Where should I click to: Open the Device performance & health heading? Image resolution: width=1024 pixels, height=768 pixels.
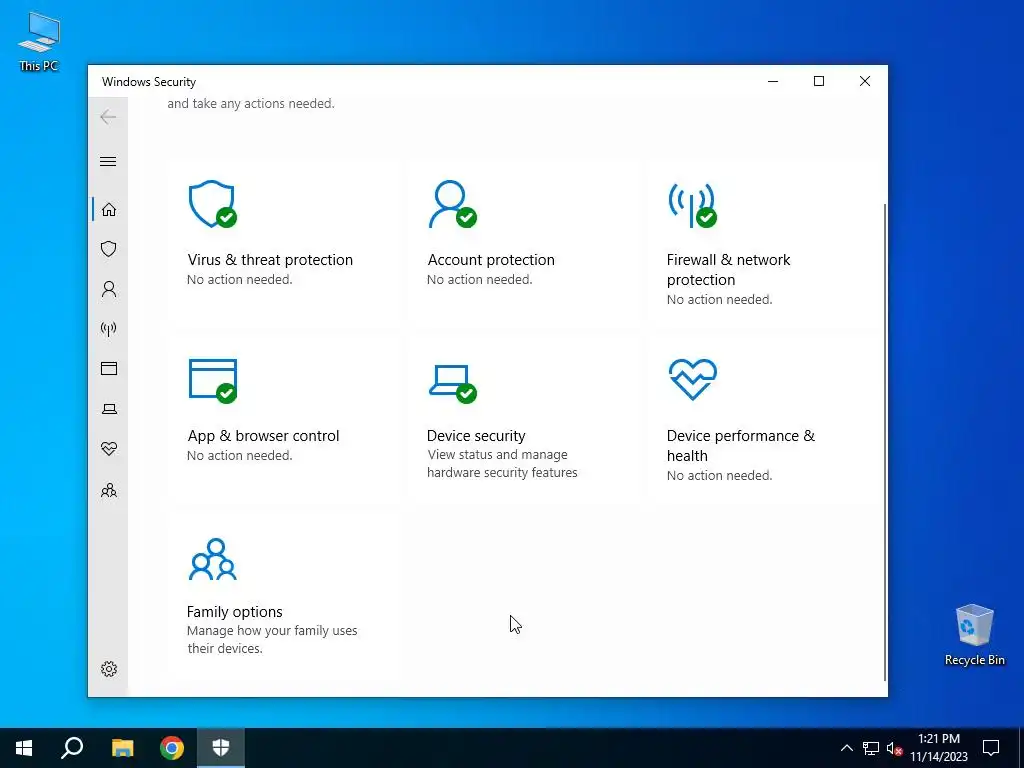[x=741, y=445]
